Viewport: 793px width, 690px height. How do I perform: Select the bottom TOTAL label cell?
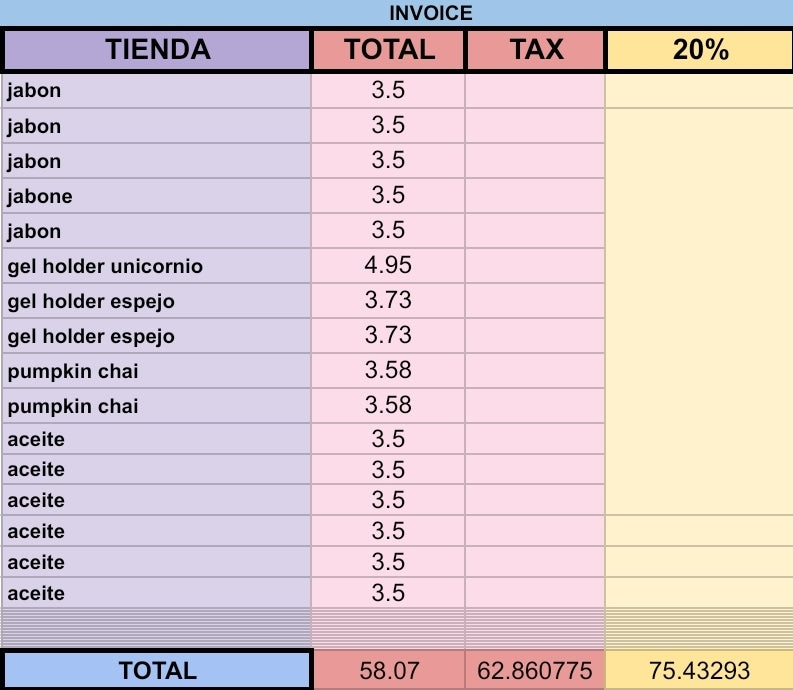[x=157, y=670]
